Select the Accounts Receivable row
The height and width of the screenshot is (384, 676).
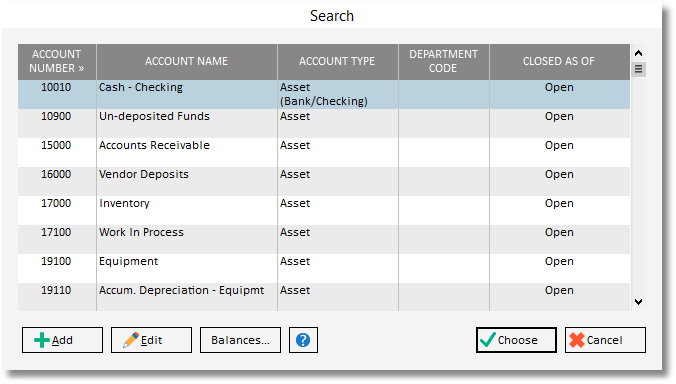[324, 153]
